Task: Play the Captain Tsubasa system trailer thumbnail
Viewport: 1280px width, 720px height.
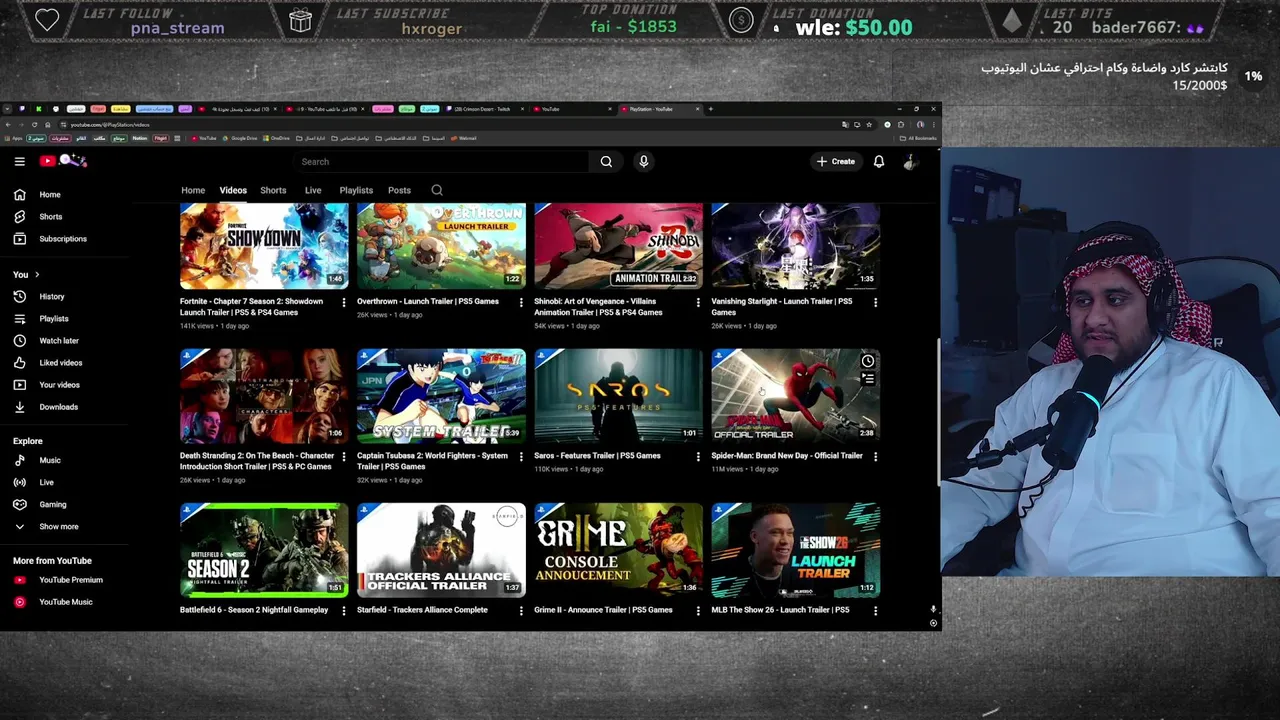Action: 441,396
